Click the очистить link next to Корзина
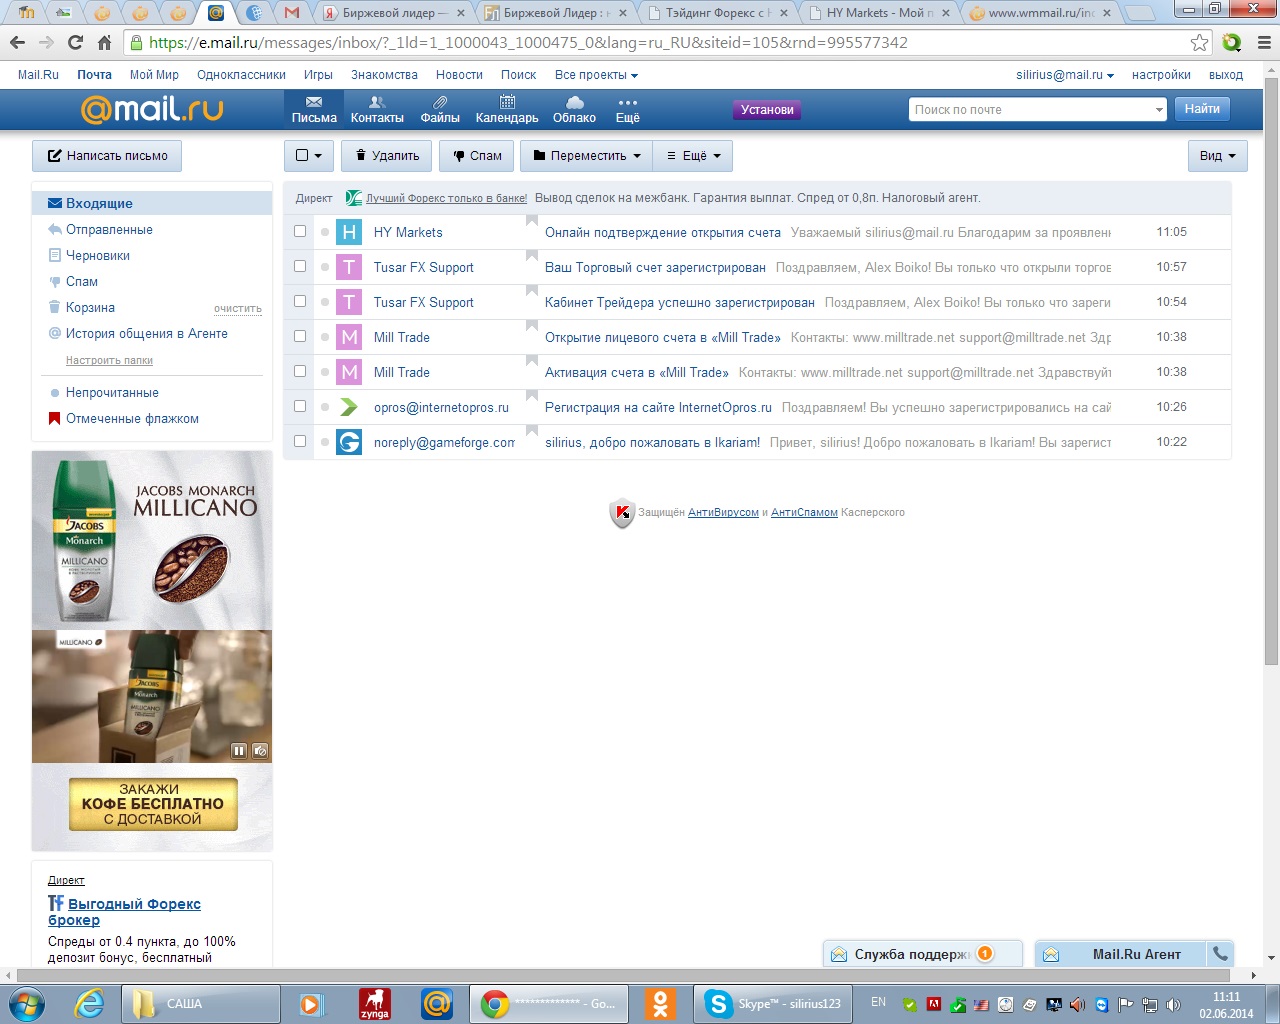The height and width of the screenshot is (1024, 1280). (x=238, y=308)
